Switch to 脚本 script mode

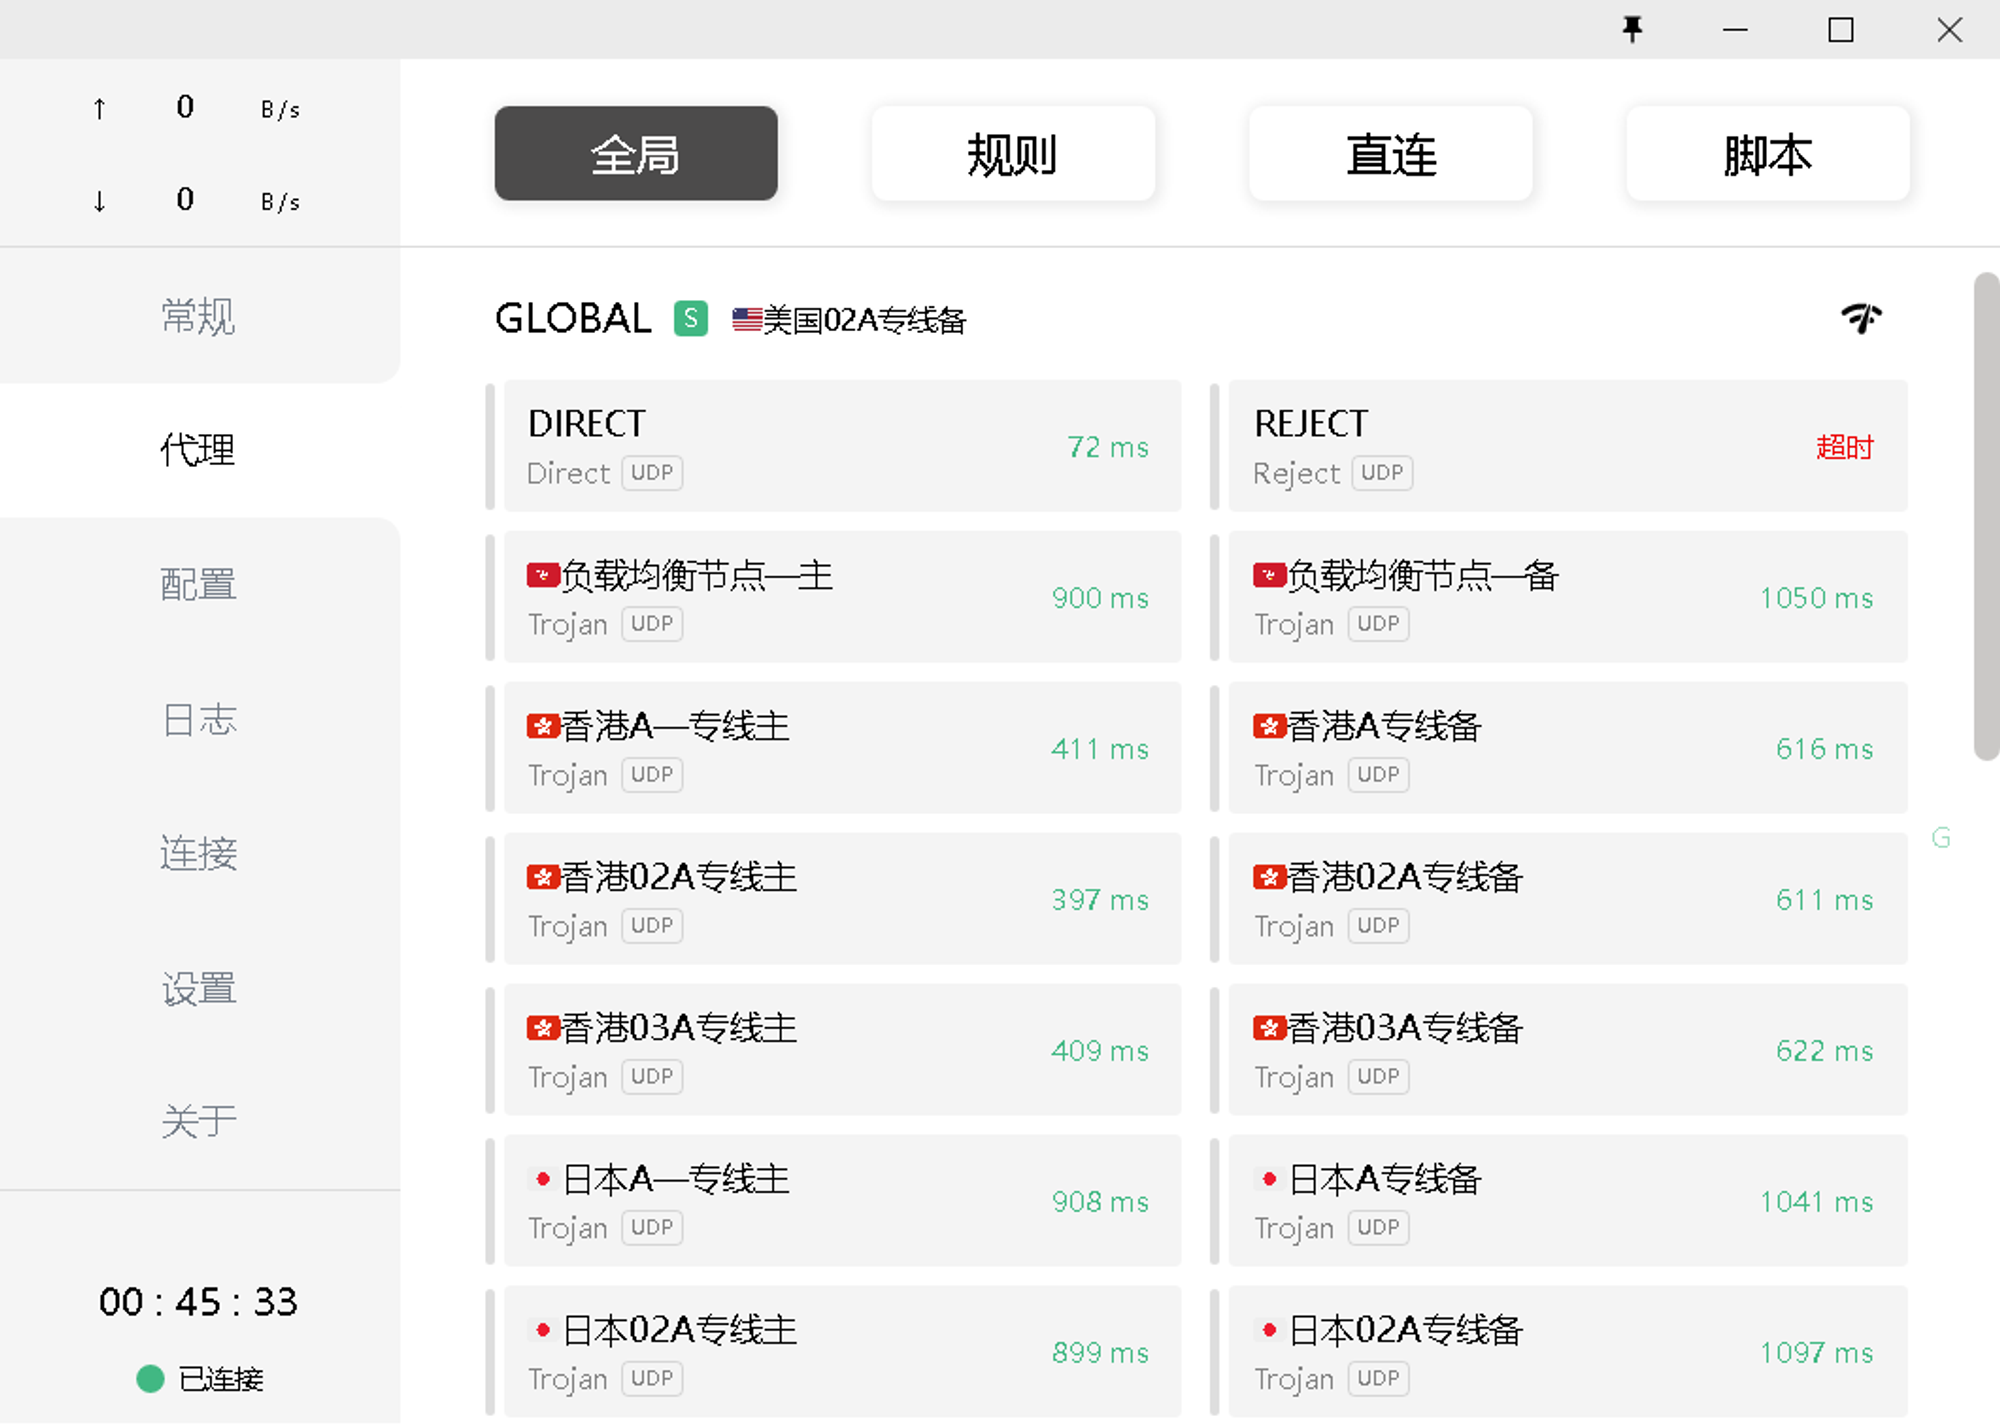coord(1767,154)
